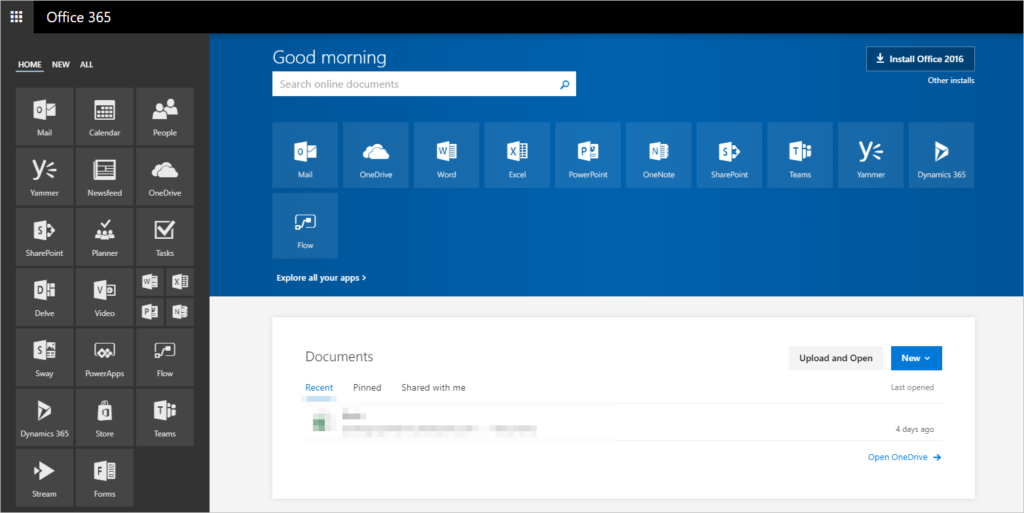
Task: Click small PowerPoint icon in launcher panel
Action: [x=150, y=312]
